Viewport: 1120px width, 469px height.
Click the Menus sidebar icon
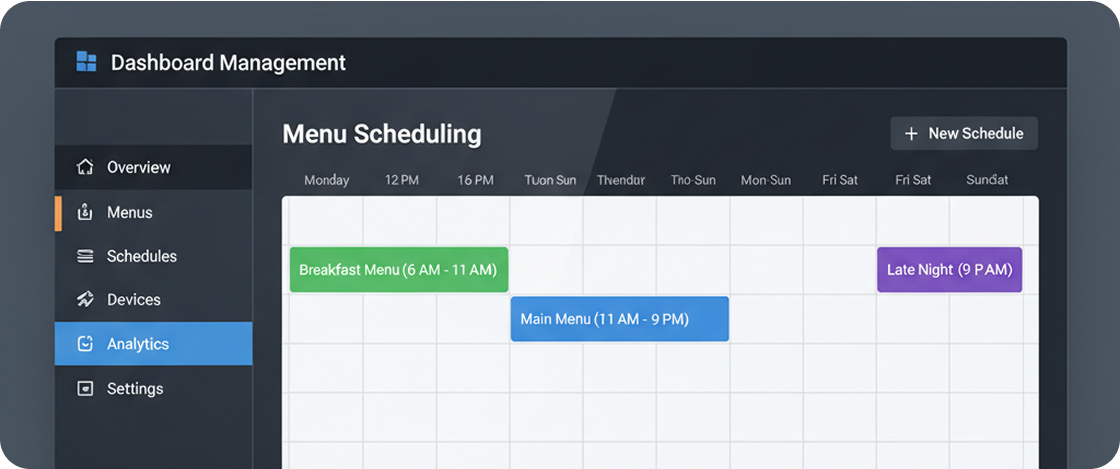point(85,212)
